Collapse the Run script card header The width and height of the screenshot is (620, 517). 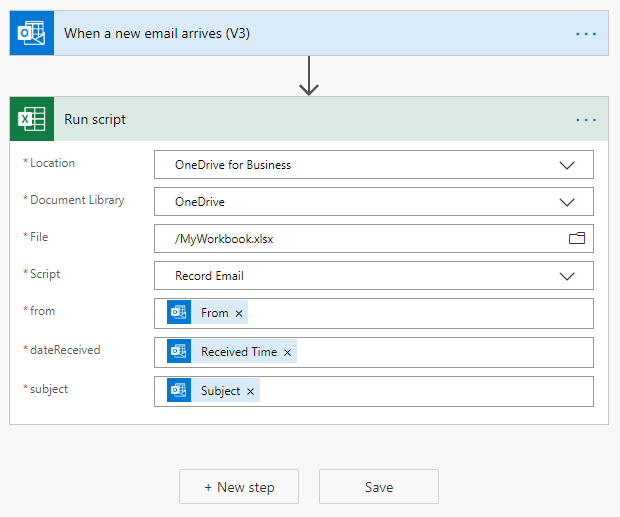[300, 120]
